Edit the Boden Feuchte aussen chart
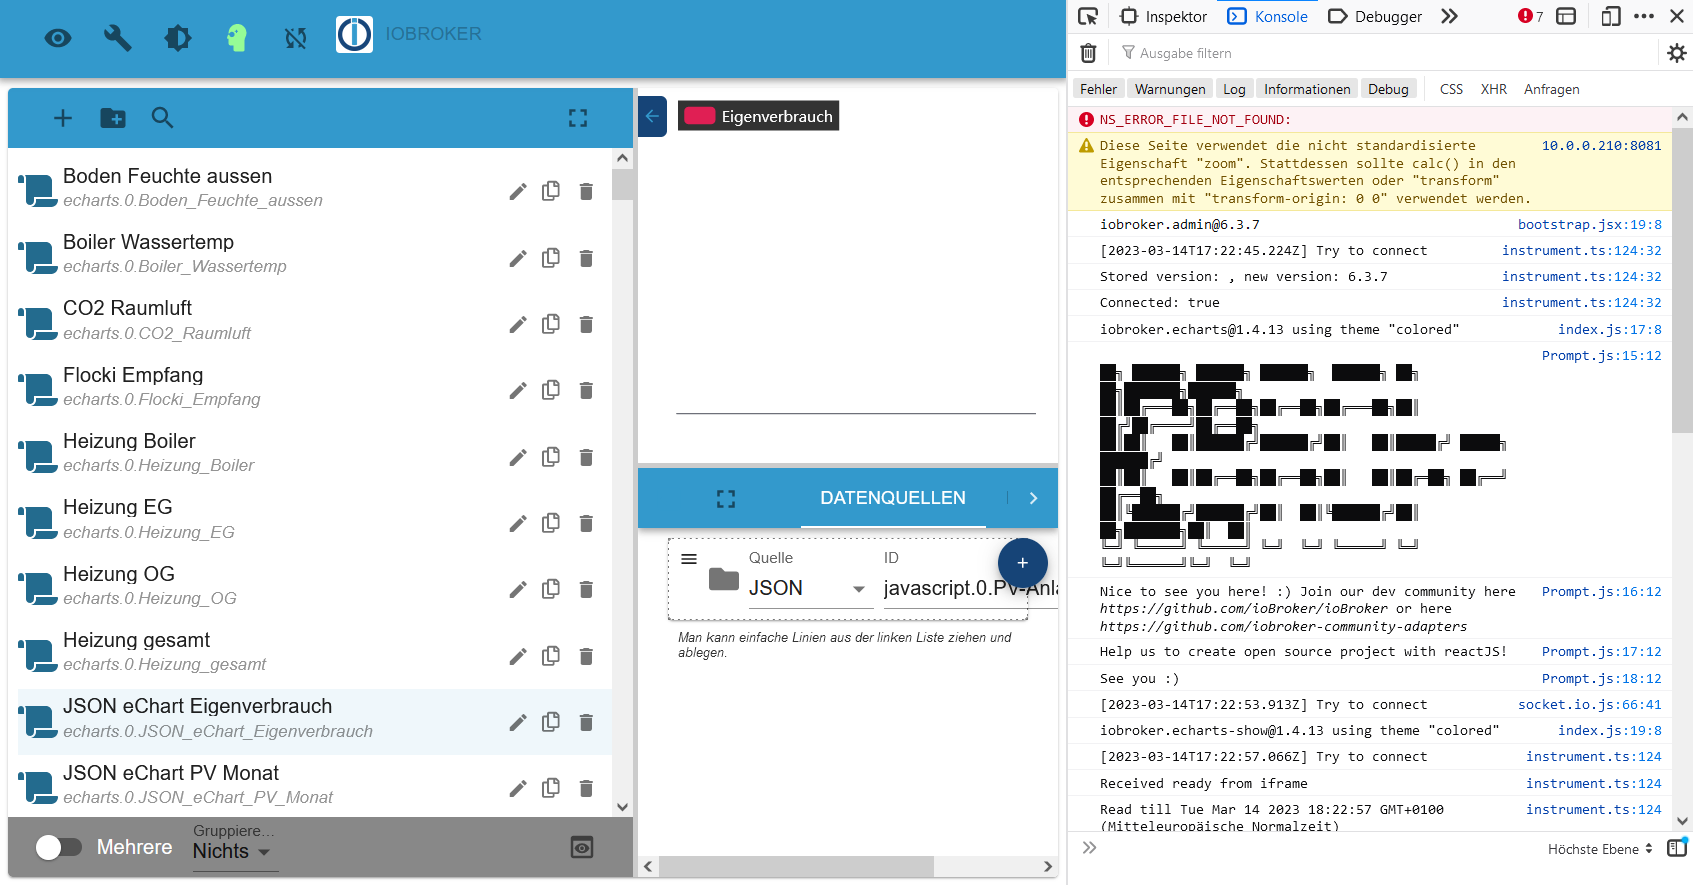1693x885 pixels. (517, 191)
